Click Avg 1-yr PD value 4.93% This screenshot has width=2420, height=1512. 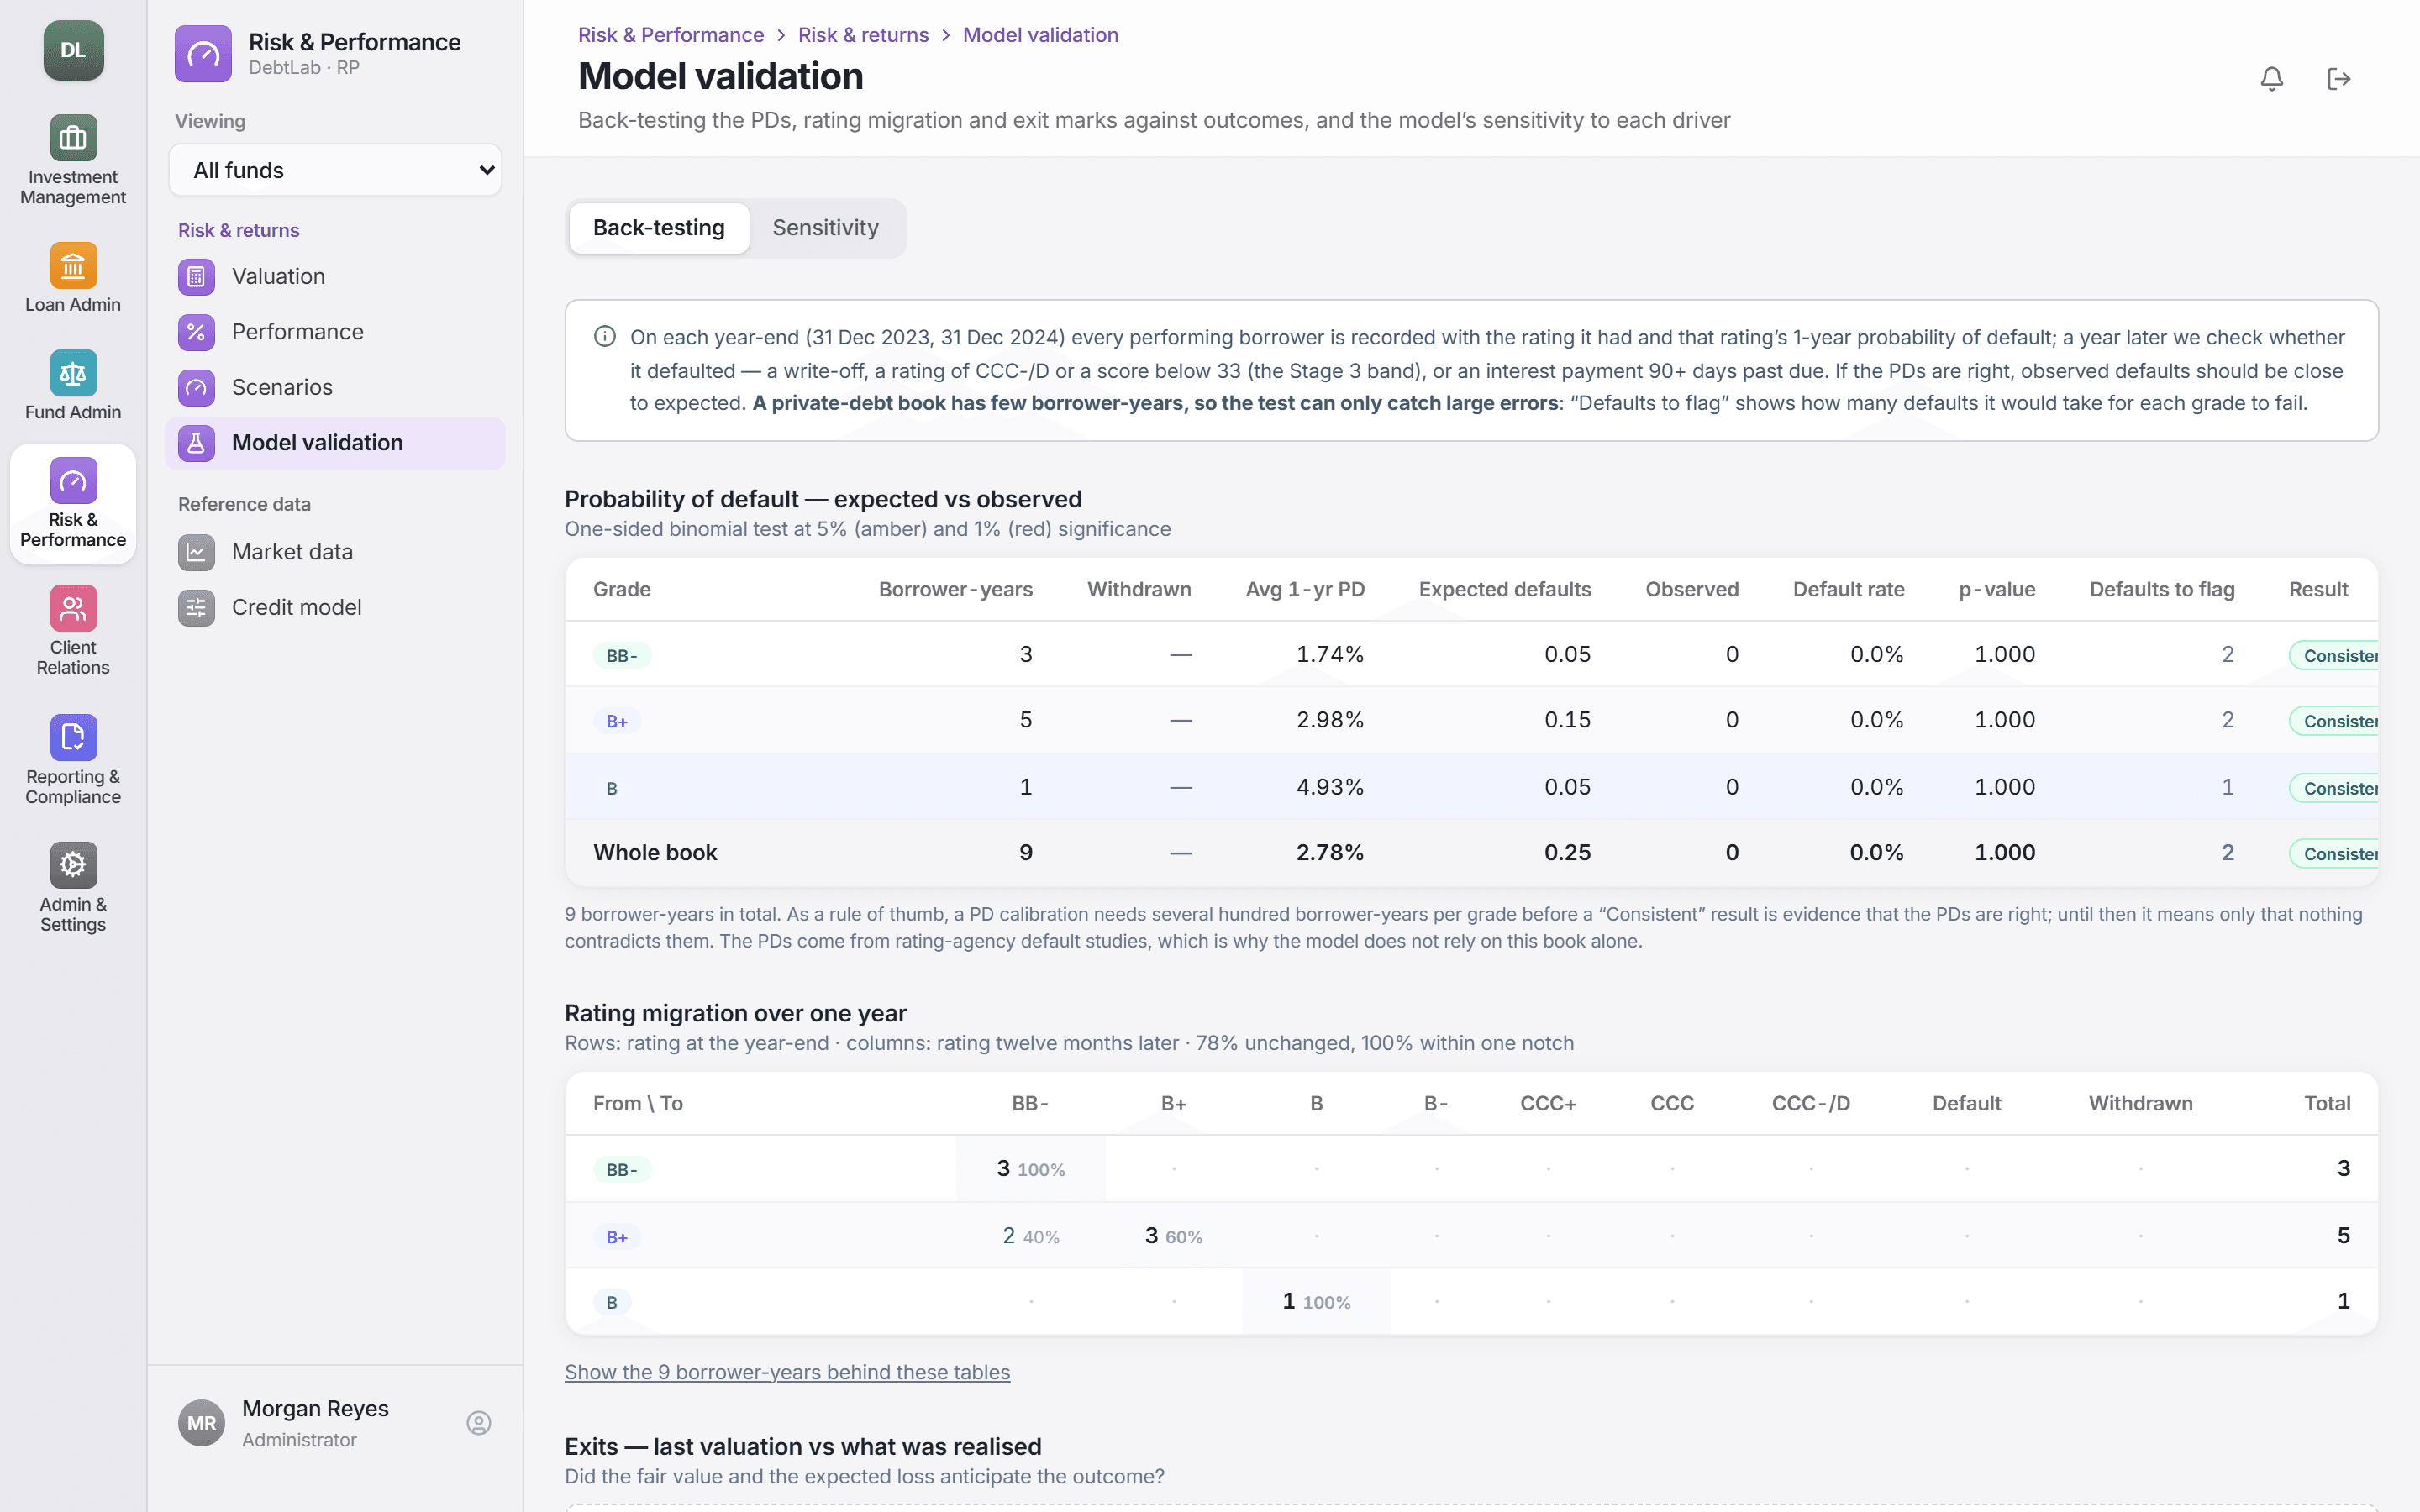click(1330, 787)
